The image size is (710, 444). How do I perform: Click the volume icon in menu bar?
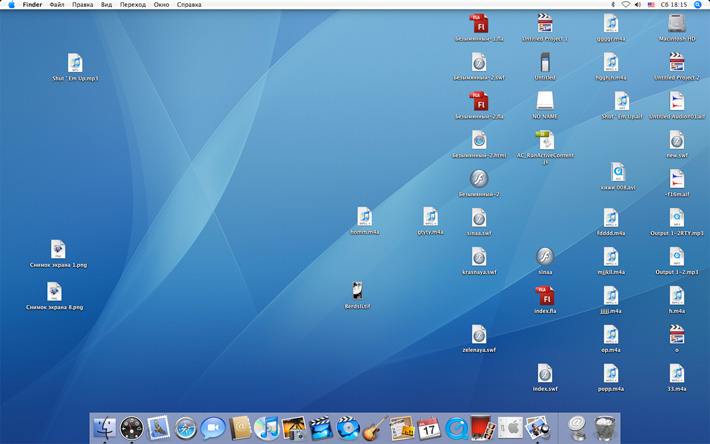pyautogui.click(x=638, y=5)
